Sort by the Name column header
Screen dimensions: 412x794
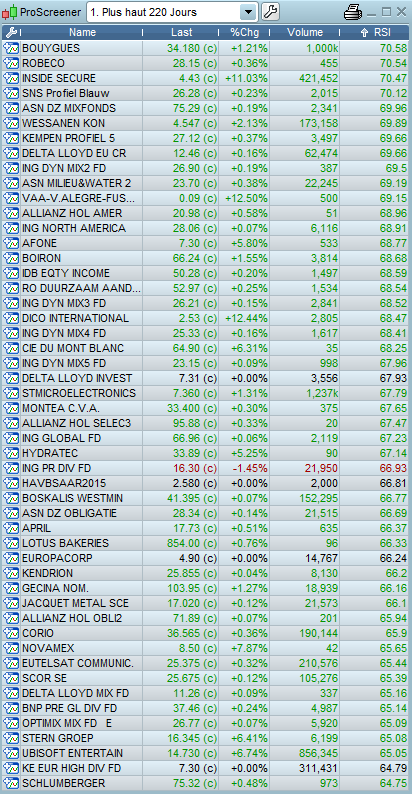pos(83,32)
